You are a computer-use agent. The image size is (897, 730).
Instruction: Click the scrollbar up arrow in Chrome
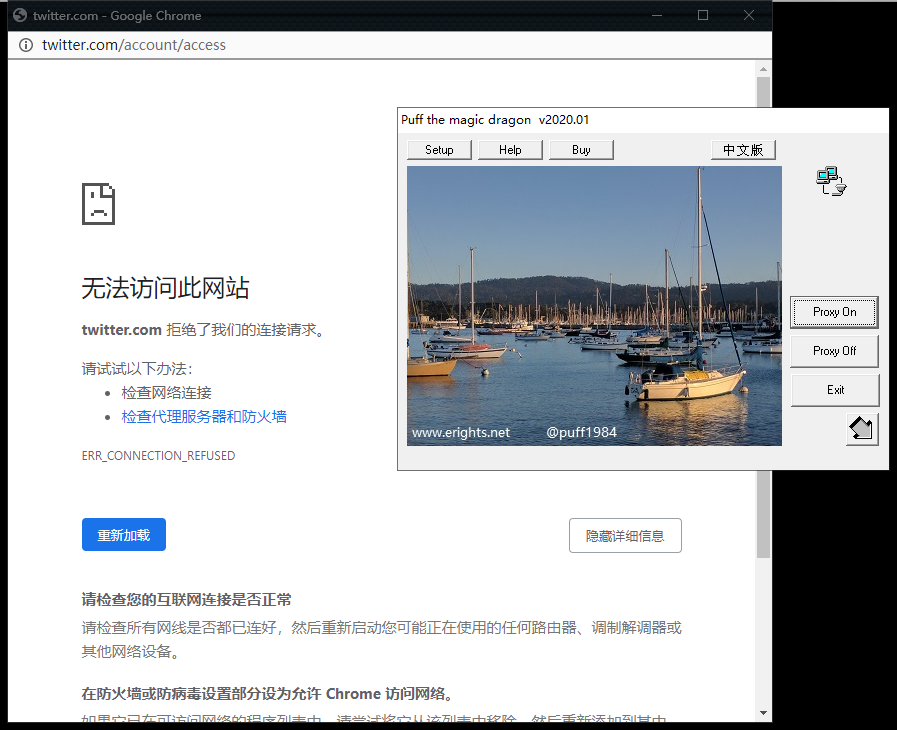pos(764,70)
